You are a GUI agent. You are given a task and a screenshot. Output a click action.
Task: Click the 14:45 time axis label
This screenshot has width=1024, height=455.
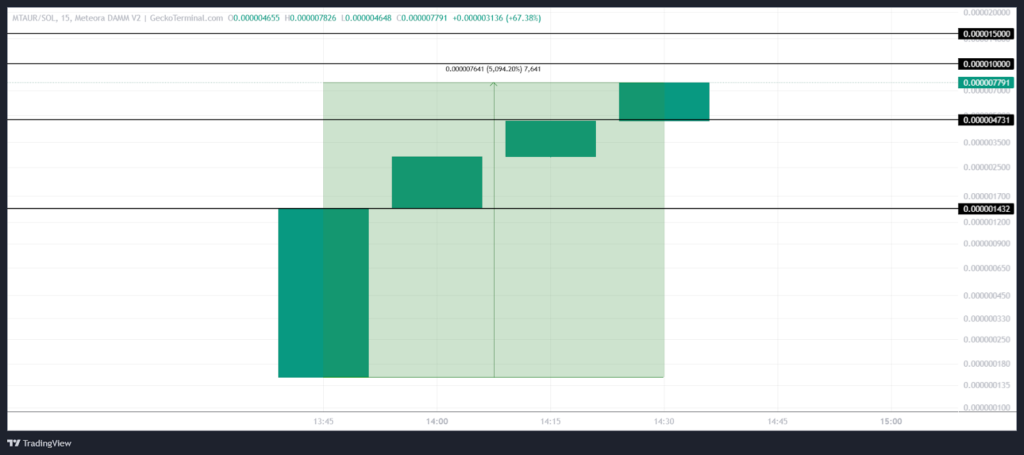pos(777,421)
